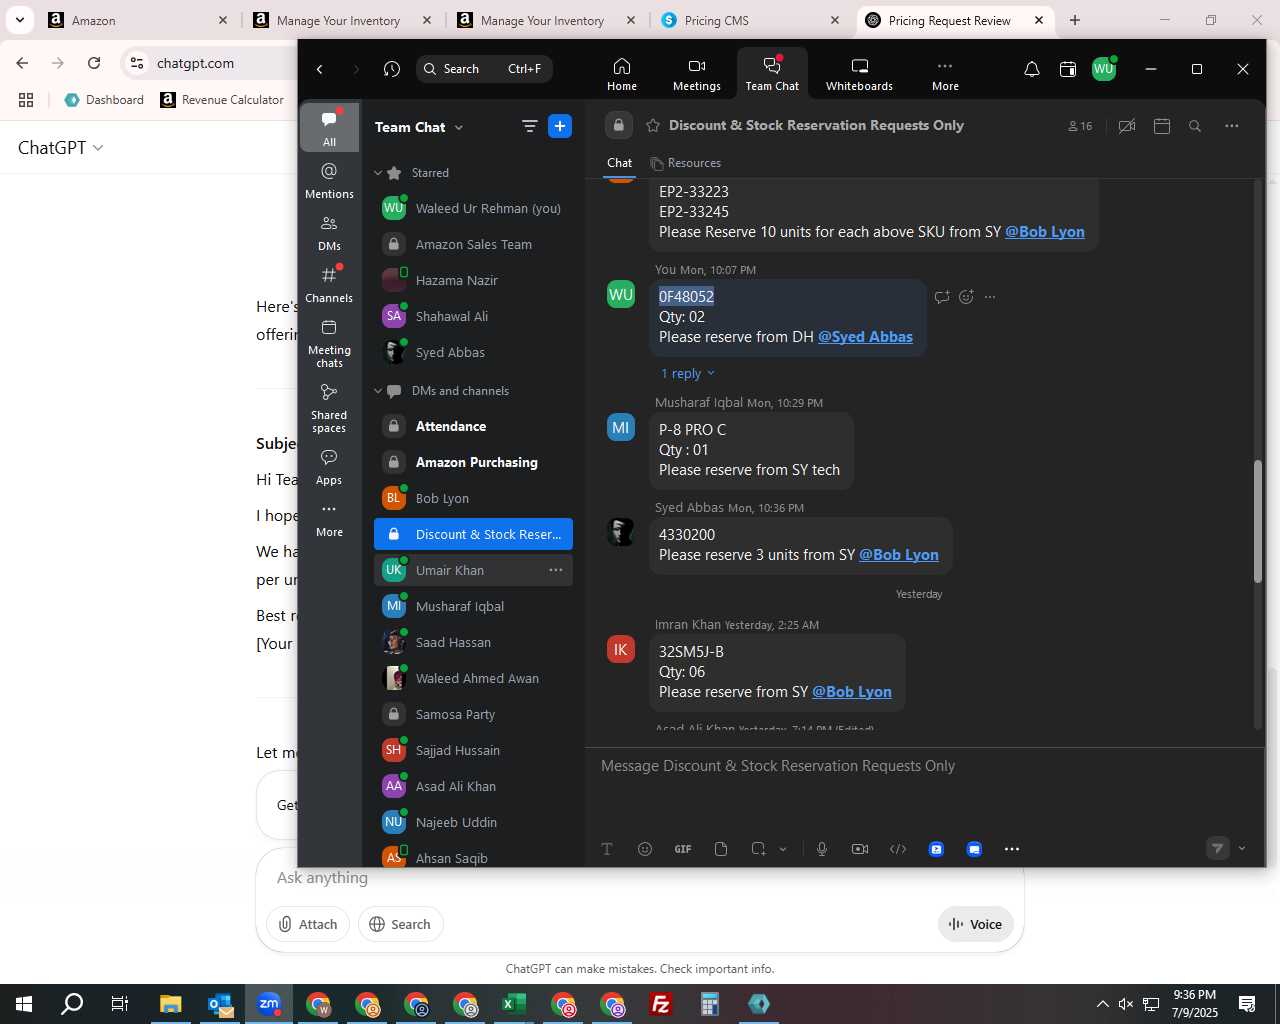Open Apps in the Zoom sidebar

(x=329, y=466)
